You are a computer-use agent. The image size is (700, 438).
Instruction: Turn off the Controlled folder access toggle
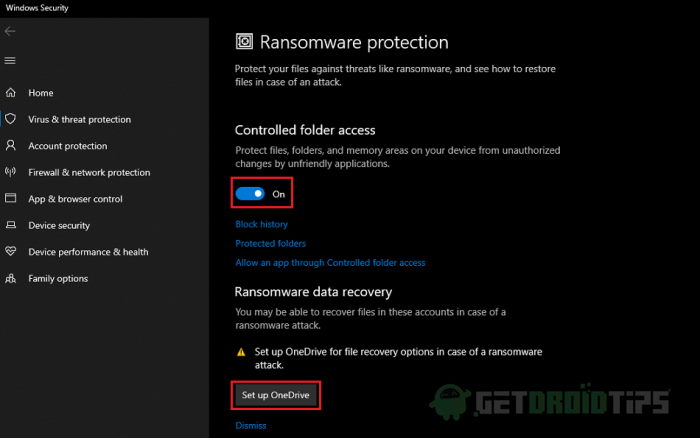pos(250,193)
